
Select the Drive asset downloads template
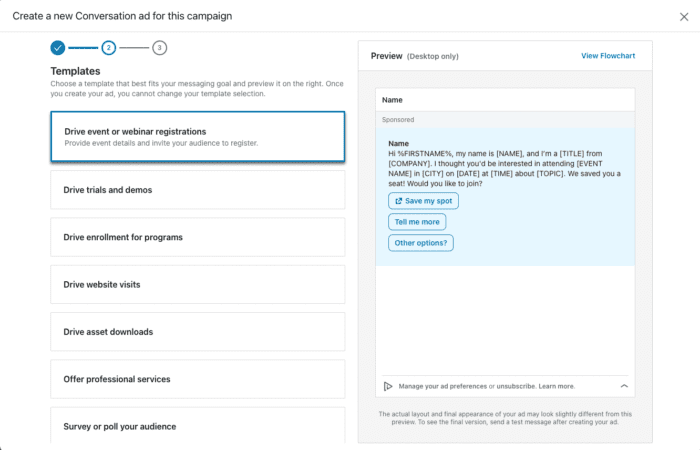pyautogui.click(x=197, y=332)
